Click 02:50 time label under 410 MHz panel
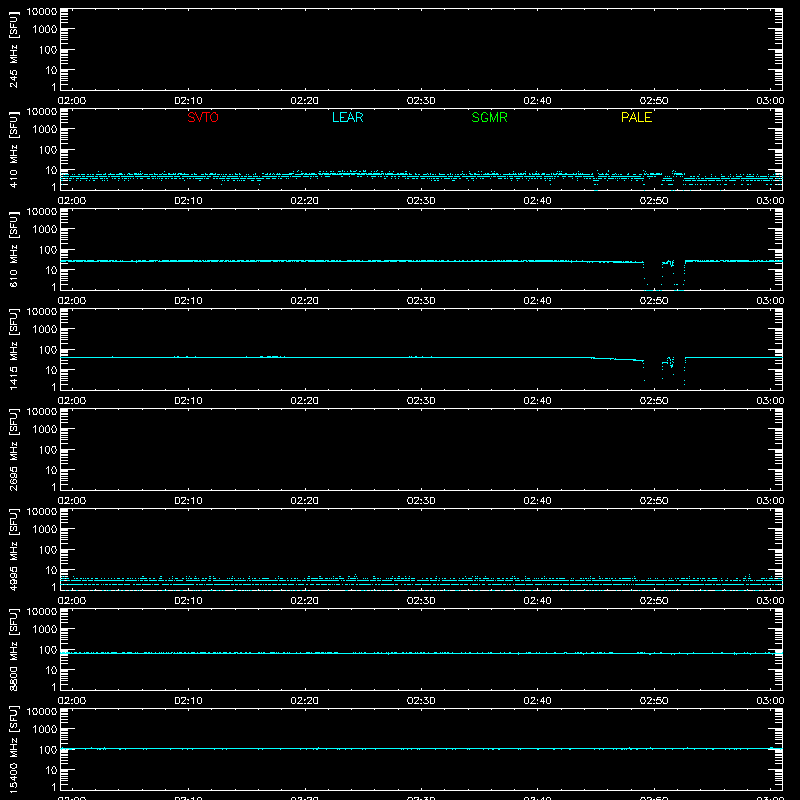The image size is (800, 800). coord(654,201)
